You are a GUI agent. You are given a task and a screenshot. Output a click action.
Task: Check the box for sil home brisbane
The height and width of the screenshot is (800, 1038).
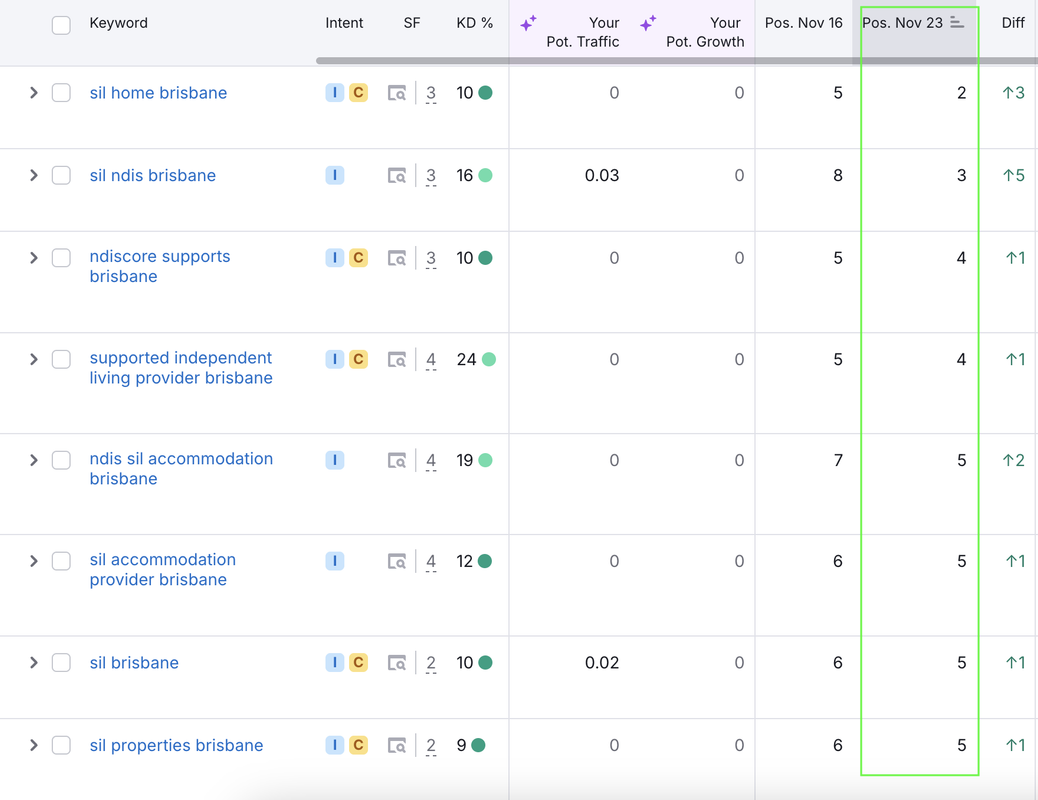[62, 93]
